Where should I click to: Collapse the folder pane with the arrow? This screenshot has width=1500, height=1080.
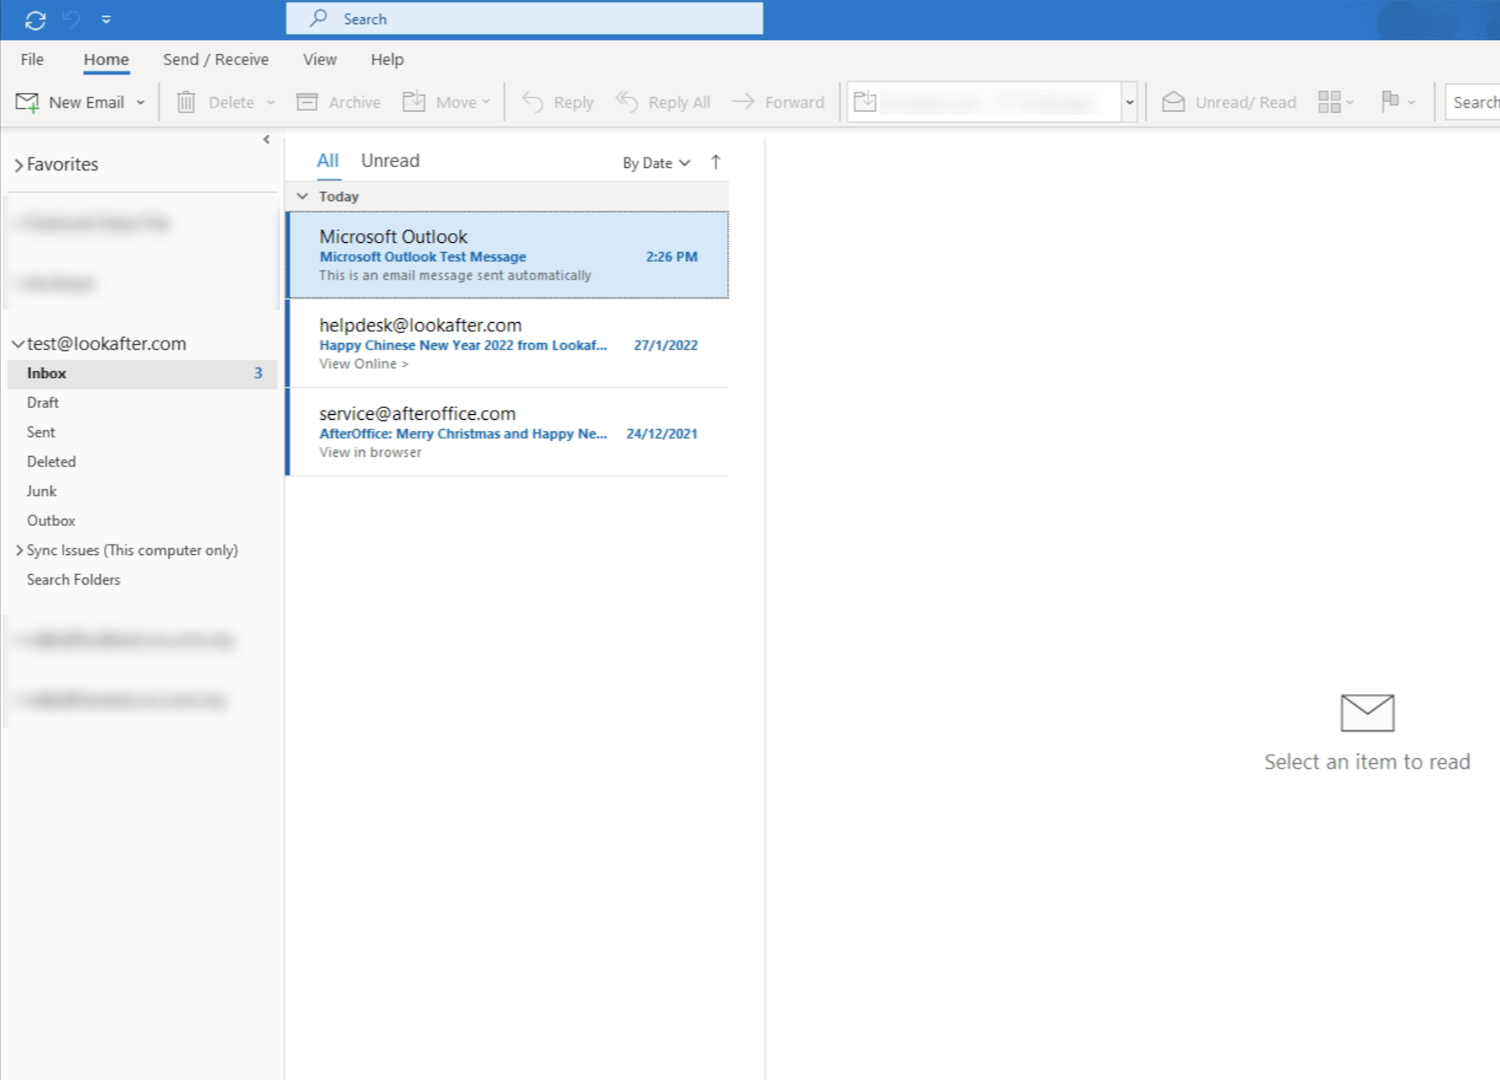click(x=266, y=140)
